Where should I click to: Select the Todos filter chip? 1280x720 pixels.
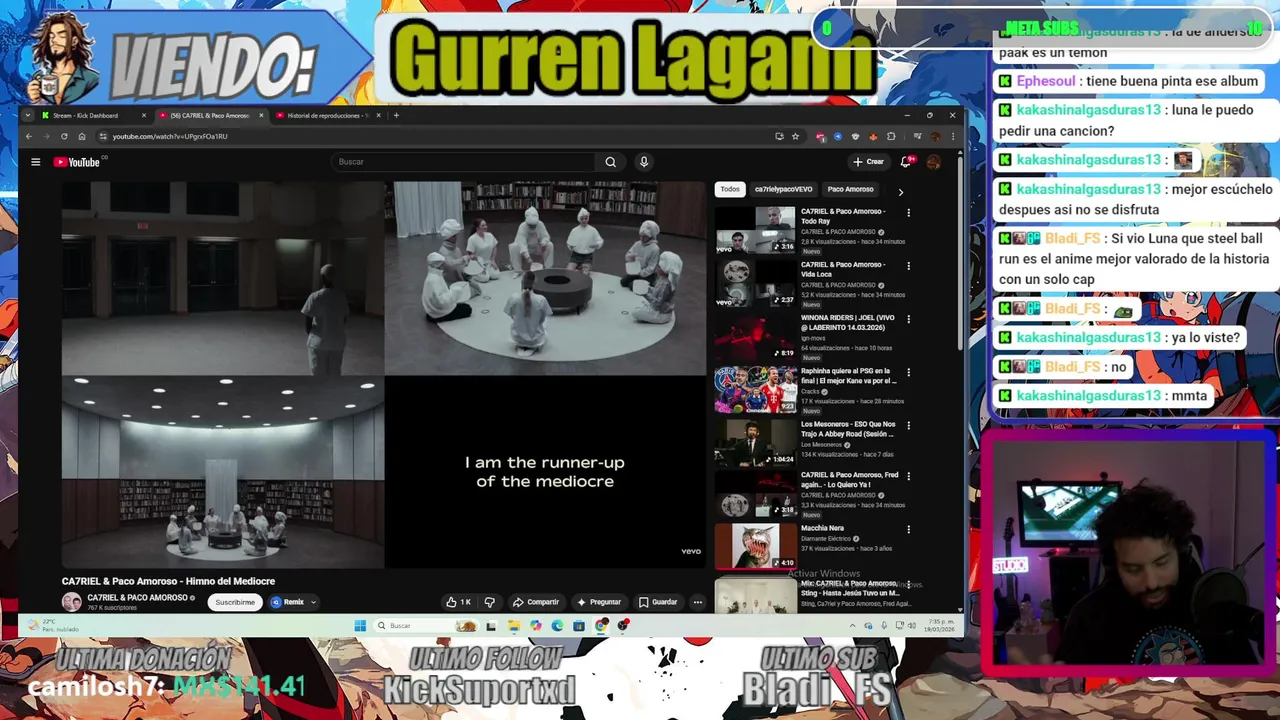click(730, 189)
